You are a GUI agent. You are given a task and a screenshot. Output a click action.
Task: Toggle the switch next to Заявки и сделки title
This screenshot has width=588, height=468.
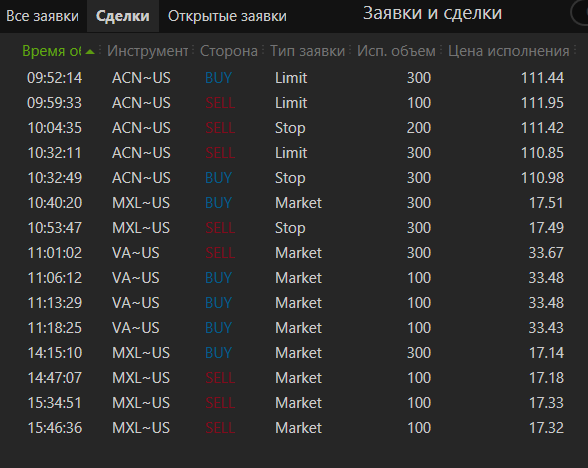tap(579, 13)
